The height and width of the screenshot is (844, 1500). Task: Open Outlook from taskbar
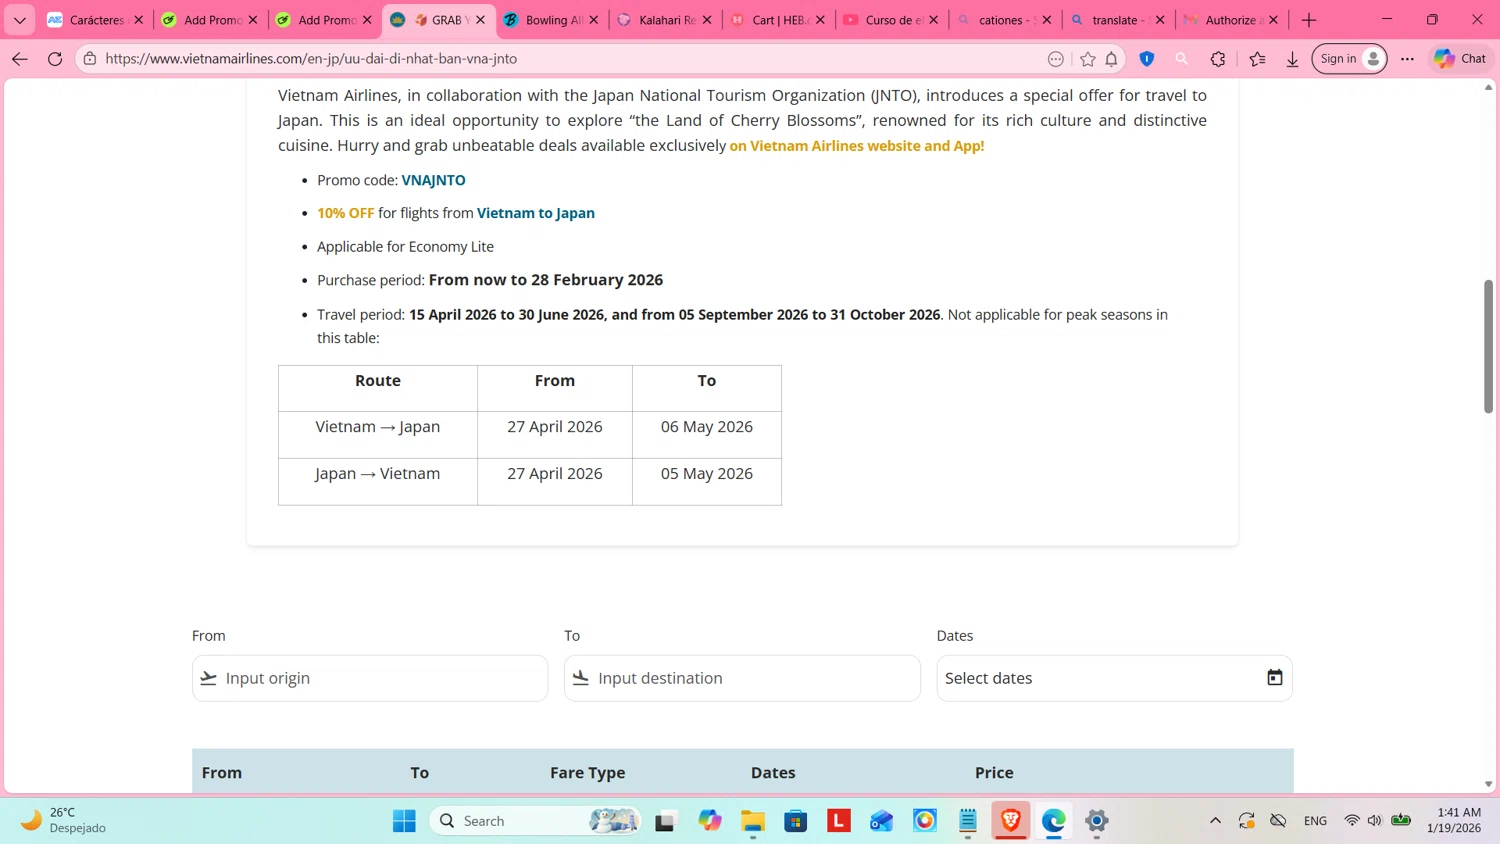(882, 821)
